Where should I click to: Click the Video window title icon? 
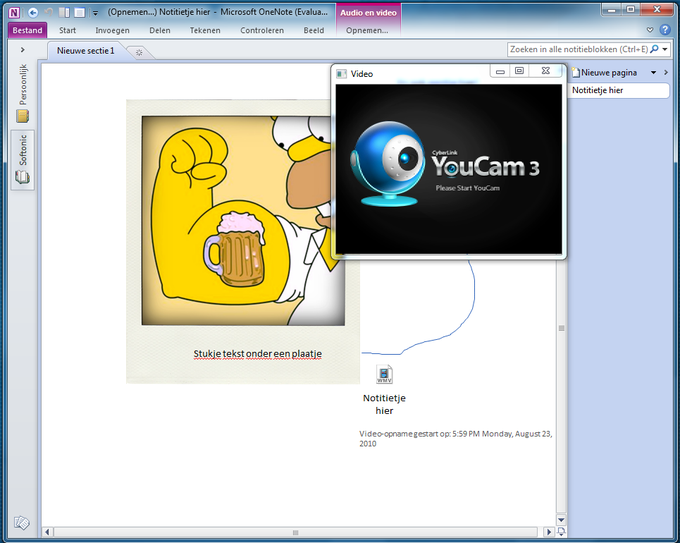[x=341, y=74]
